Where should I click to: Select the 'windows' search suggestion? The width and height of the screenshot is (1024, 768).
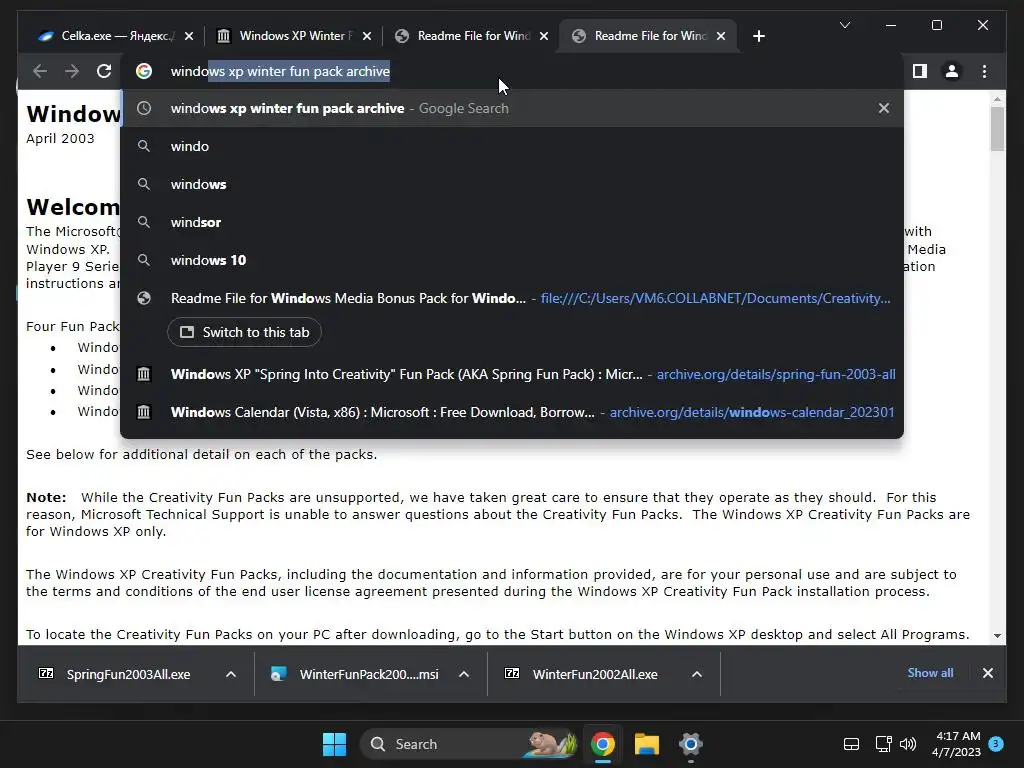512,184
